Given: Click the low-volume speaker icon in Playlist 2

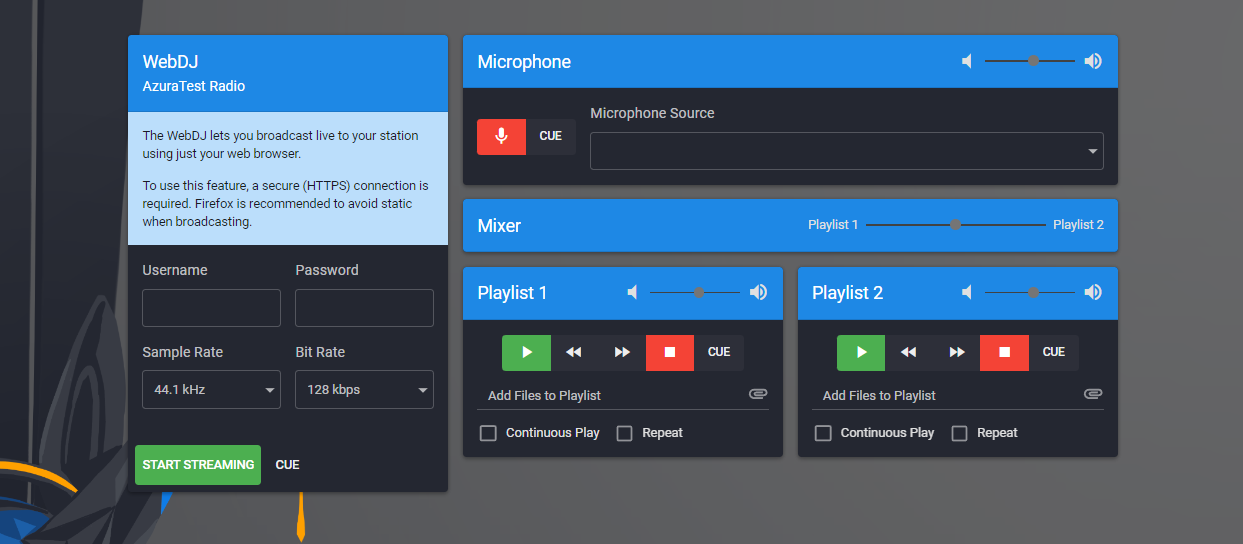Looking at the screenshot, I should (x=967, y=292).
